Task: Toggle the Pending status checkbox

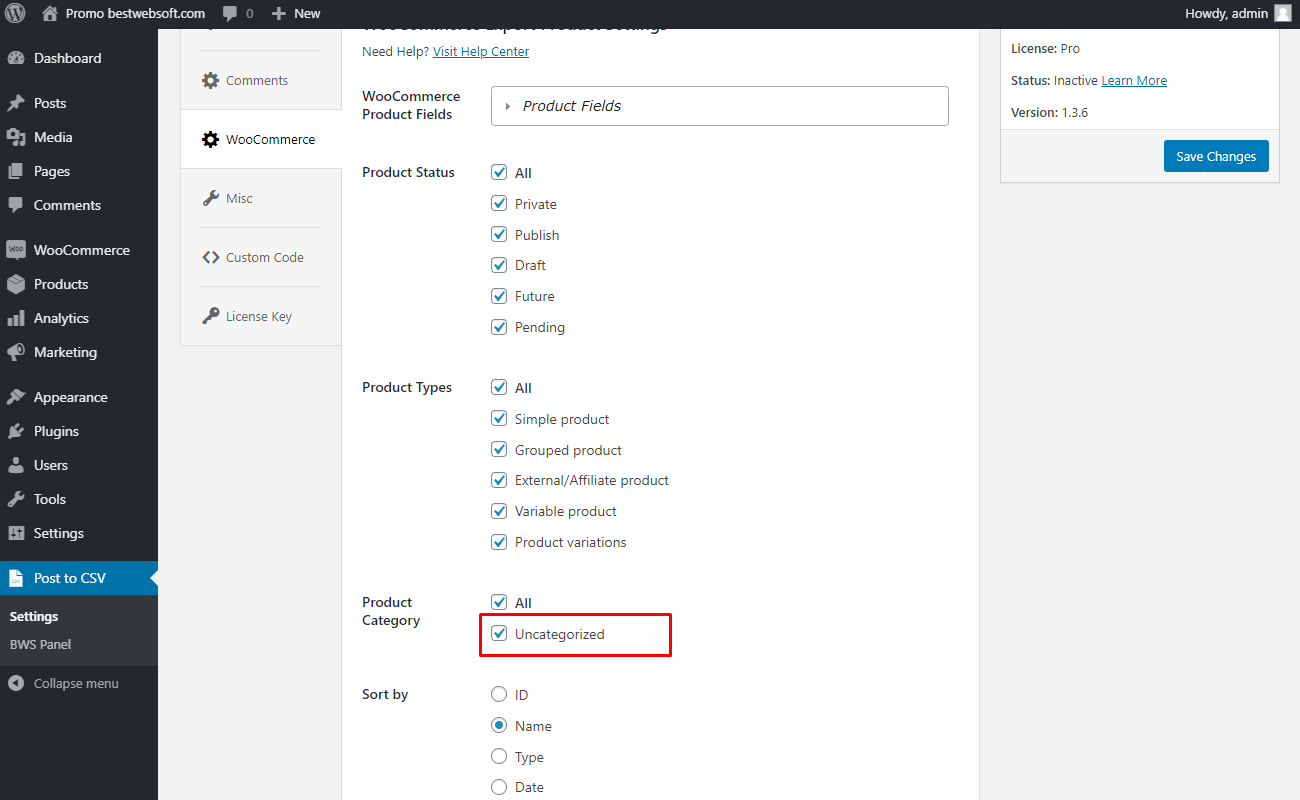Action: tap(499, 327)
